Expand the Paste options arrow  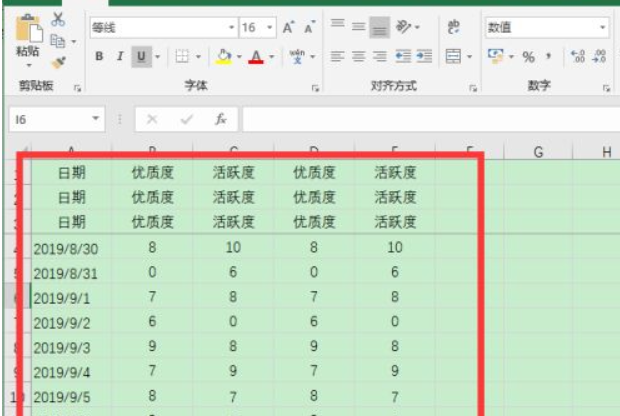click(28, 65)
